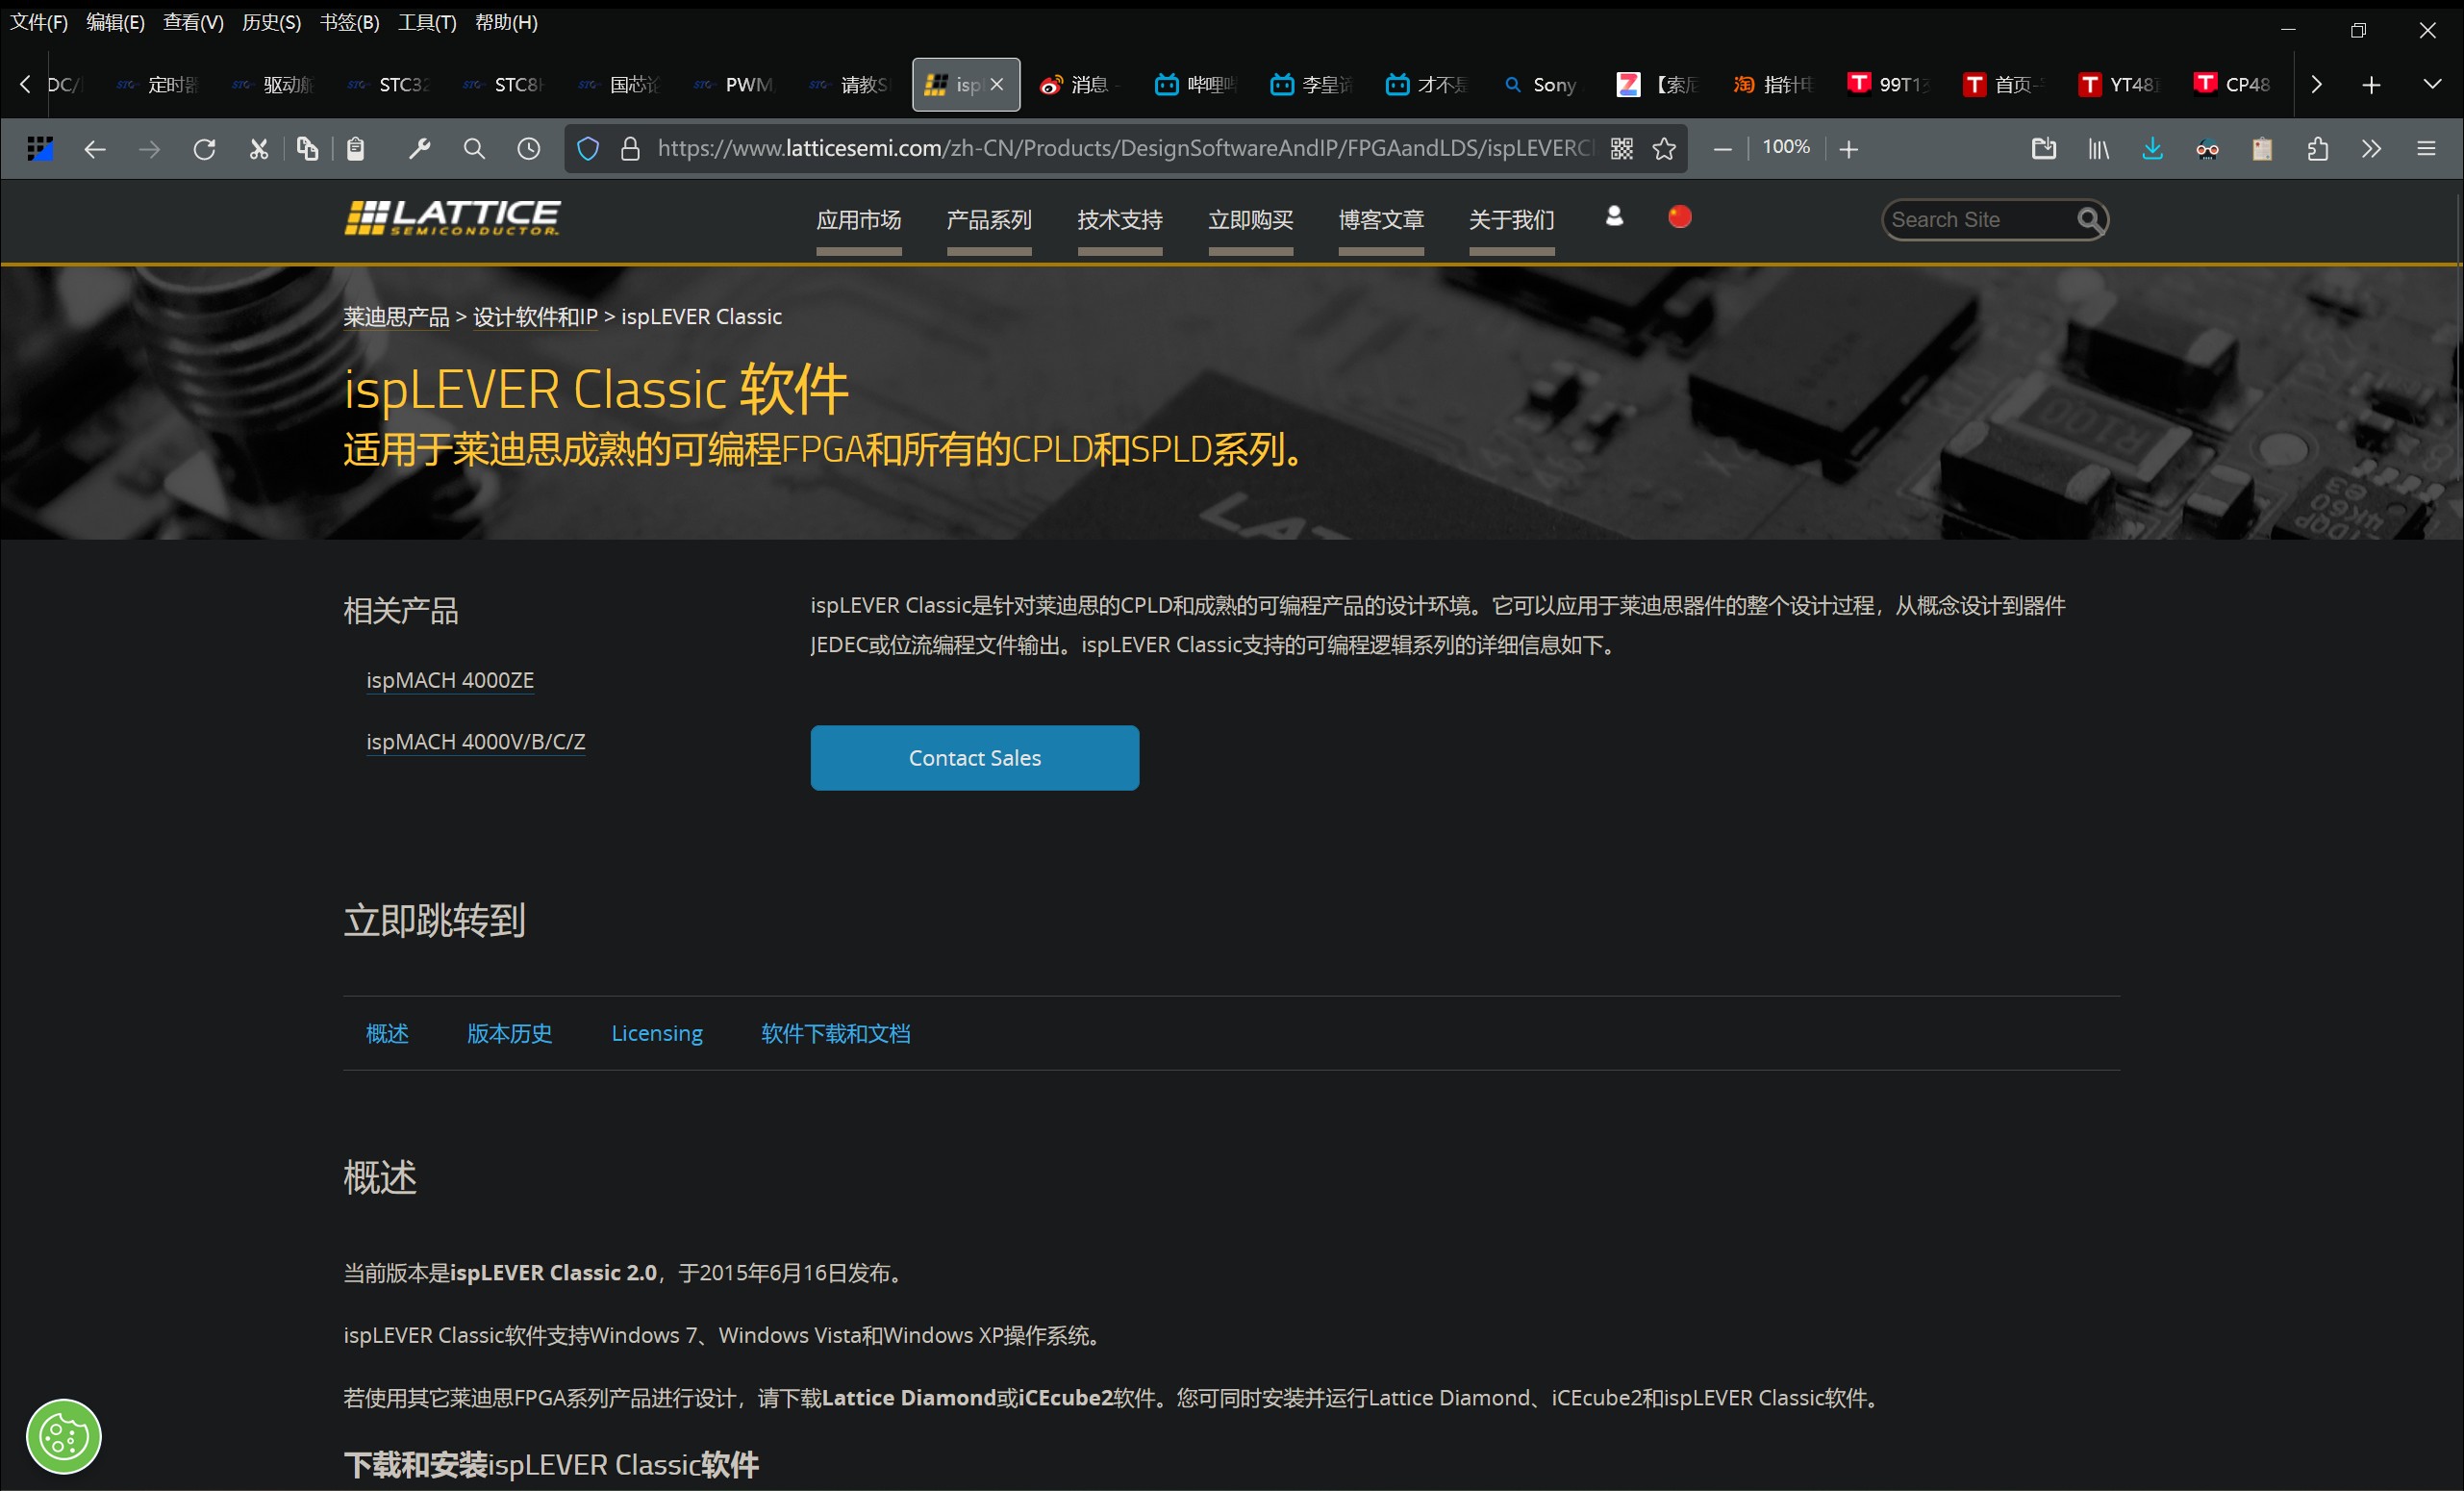
Task: Open the 帮助(H) menu
Action: pyautogui.click(x=506, y=22)
